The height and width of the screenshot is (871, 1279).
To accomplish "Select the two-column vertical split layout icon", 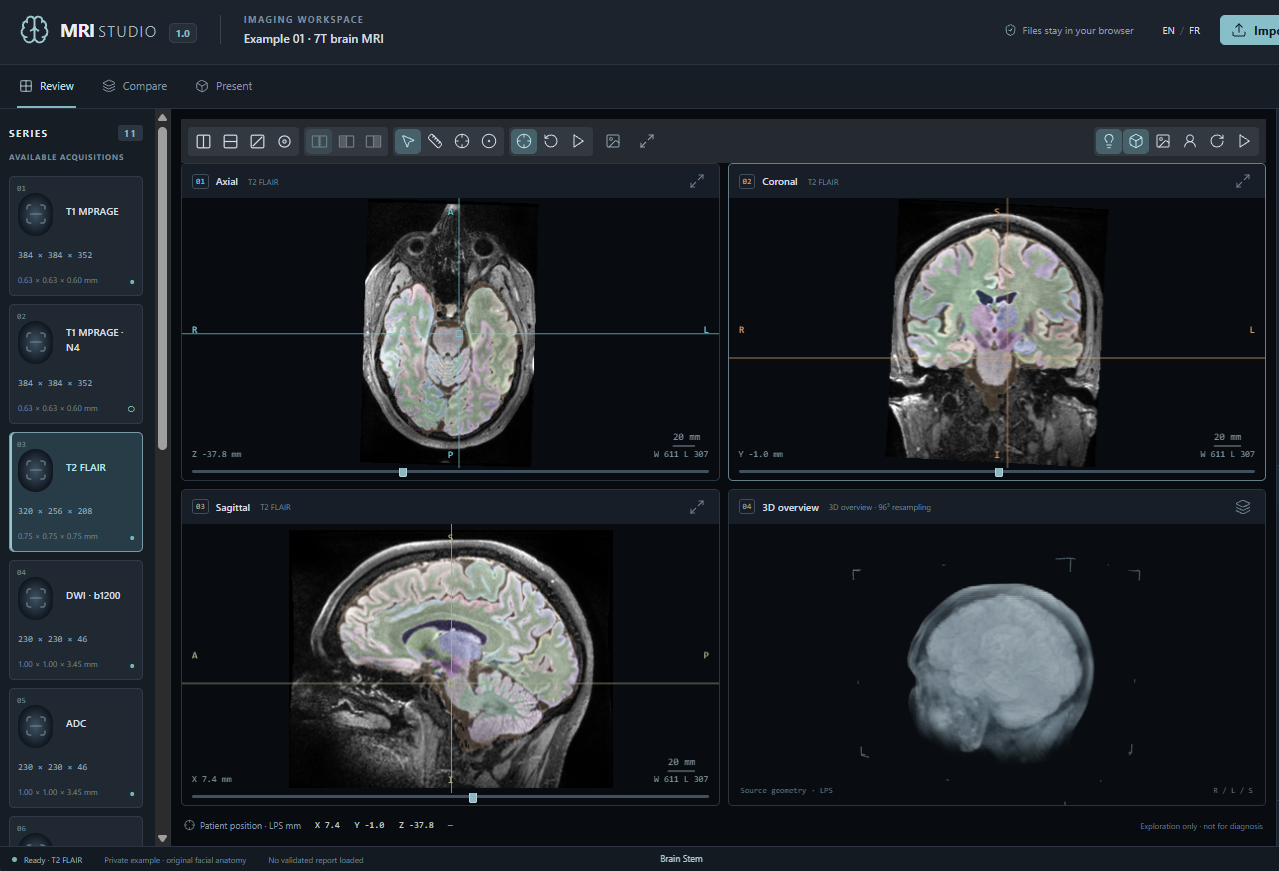I will click(204, 142).
